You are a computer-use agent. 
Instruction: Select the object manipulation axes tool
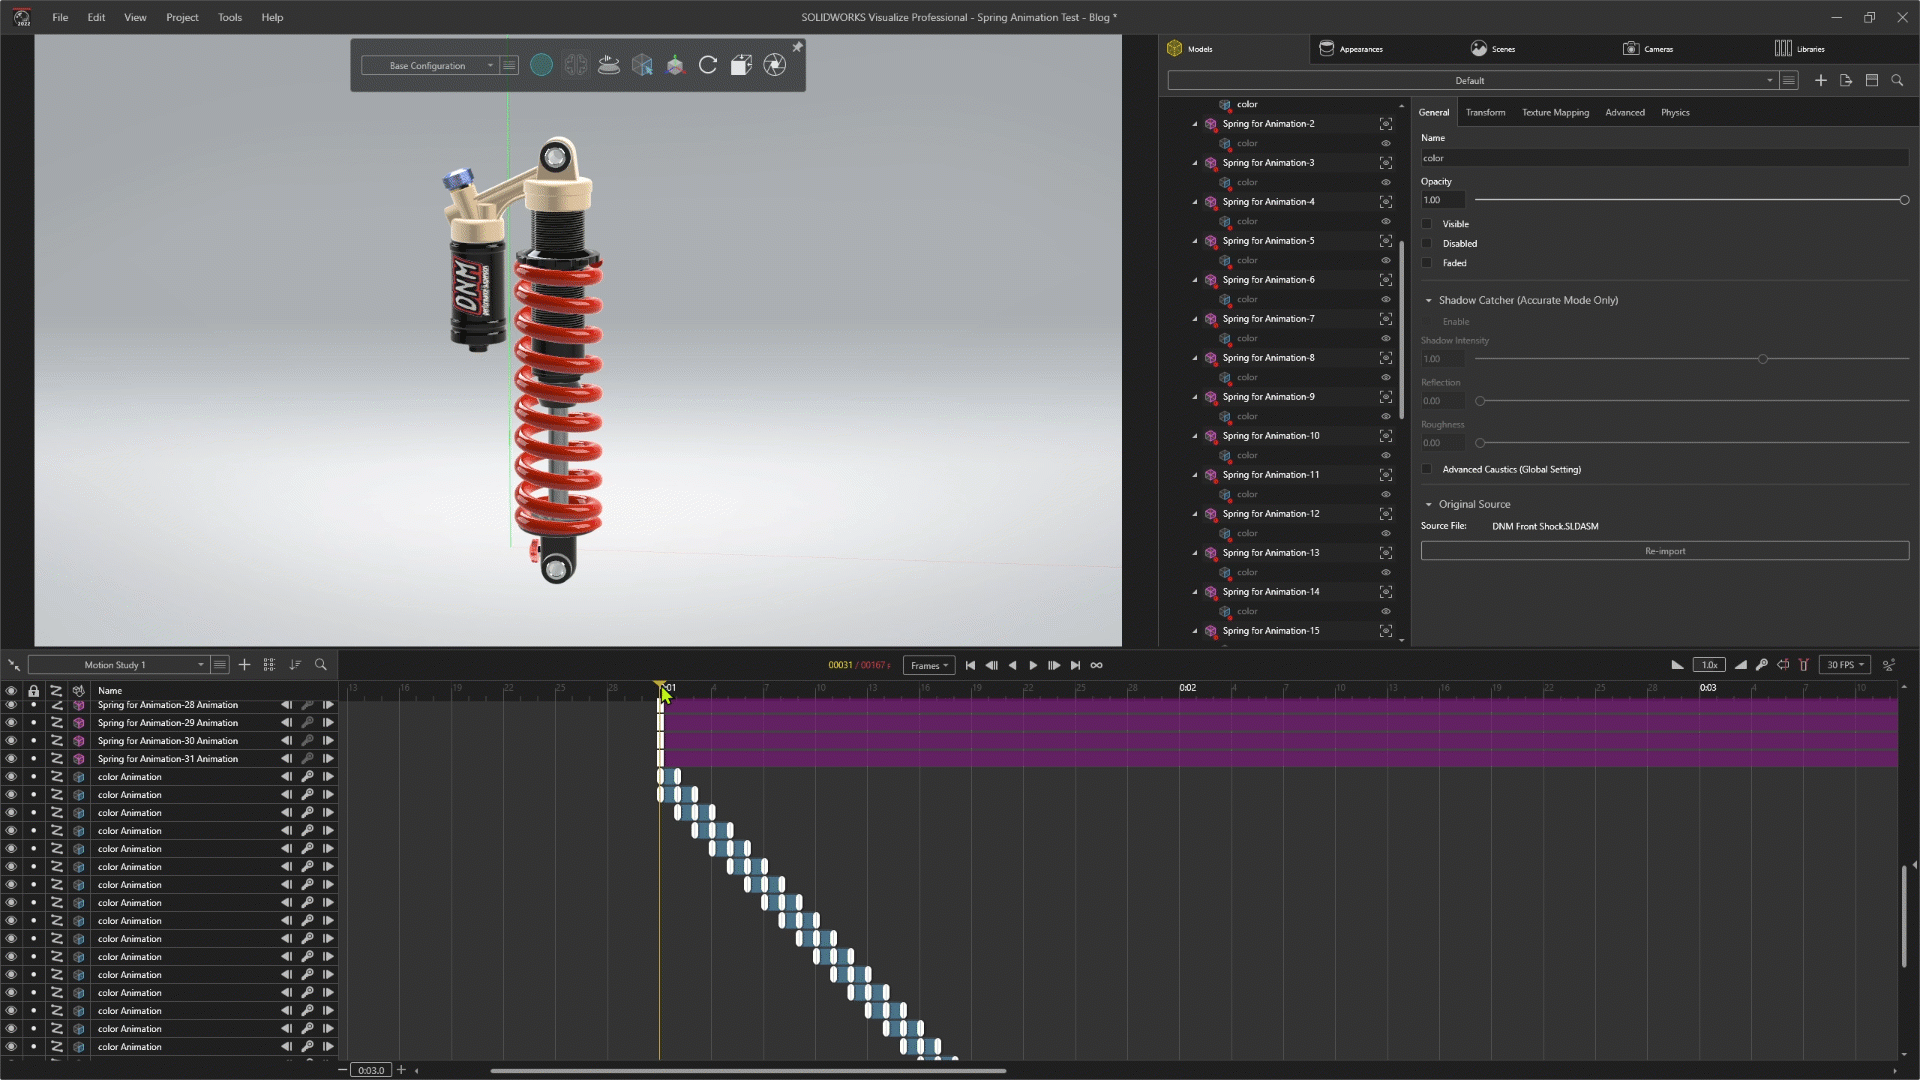coord(675,65)
